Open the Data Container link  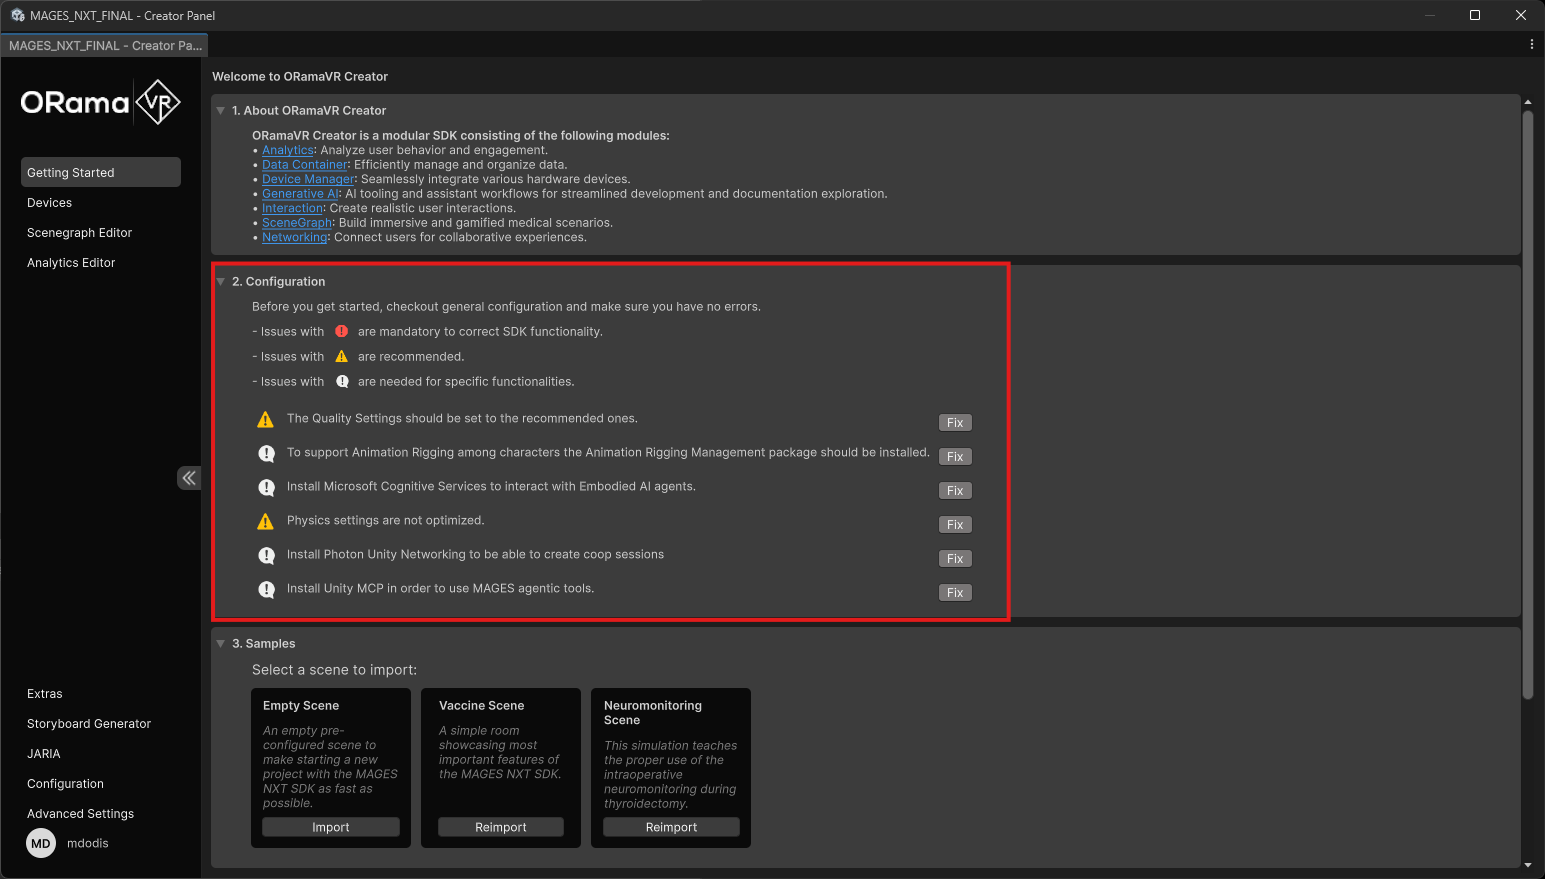pyautogui.click(x=305, y=165)
